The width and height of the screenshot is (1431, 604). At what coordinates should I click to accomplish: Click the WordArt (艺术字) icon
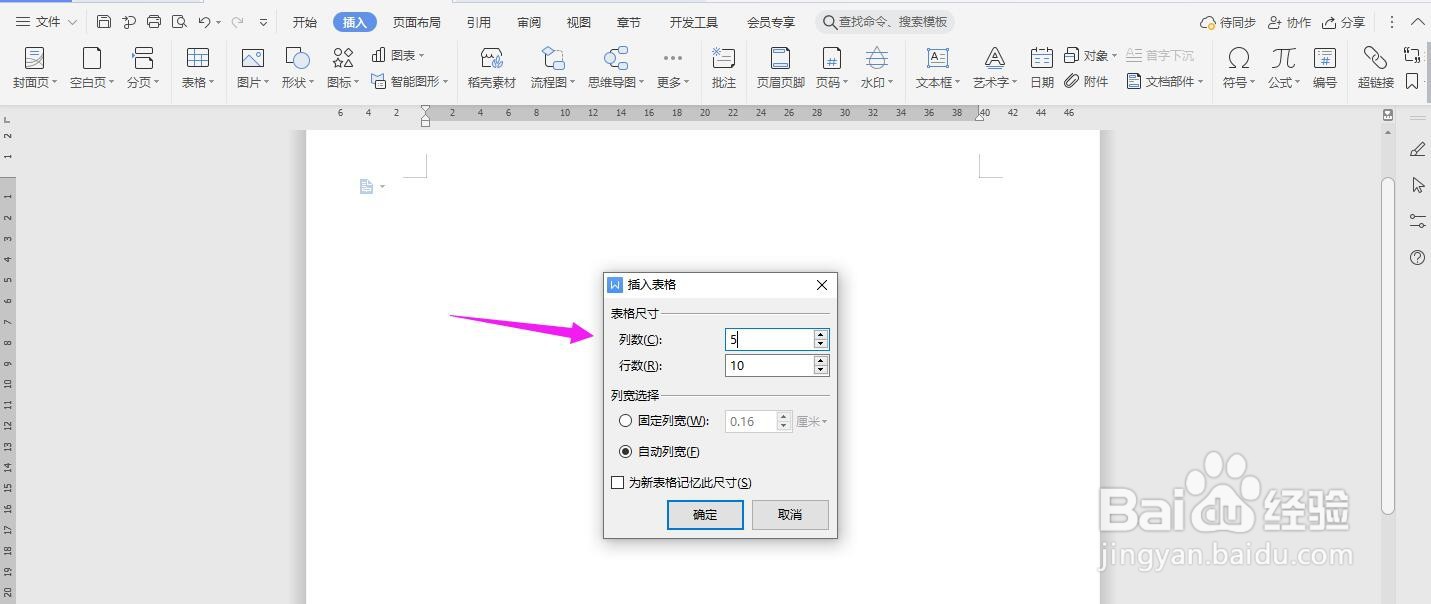click(994, 58)
